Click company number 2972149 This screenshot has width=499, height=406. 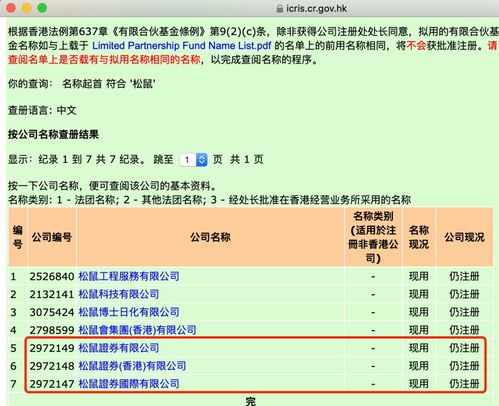pos(52,348)
